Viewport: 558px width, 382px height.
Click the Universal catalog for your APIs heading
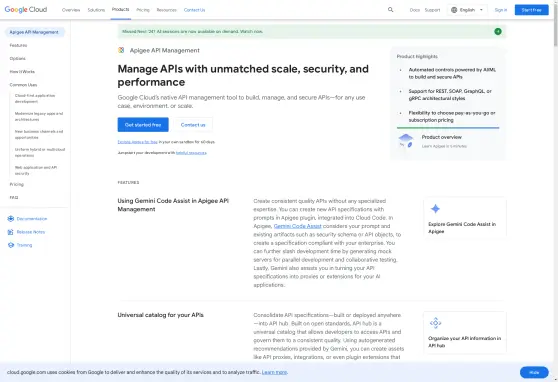pyautogui.click(x=160, y=315)
